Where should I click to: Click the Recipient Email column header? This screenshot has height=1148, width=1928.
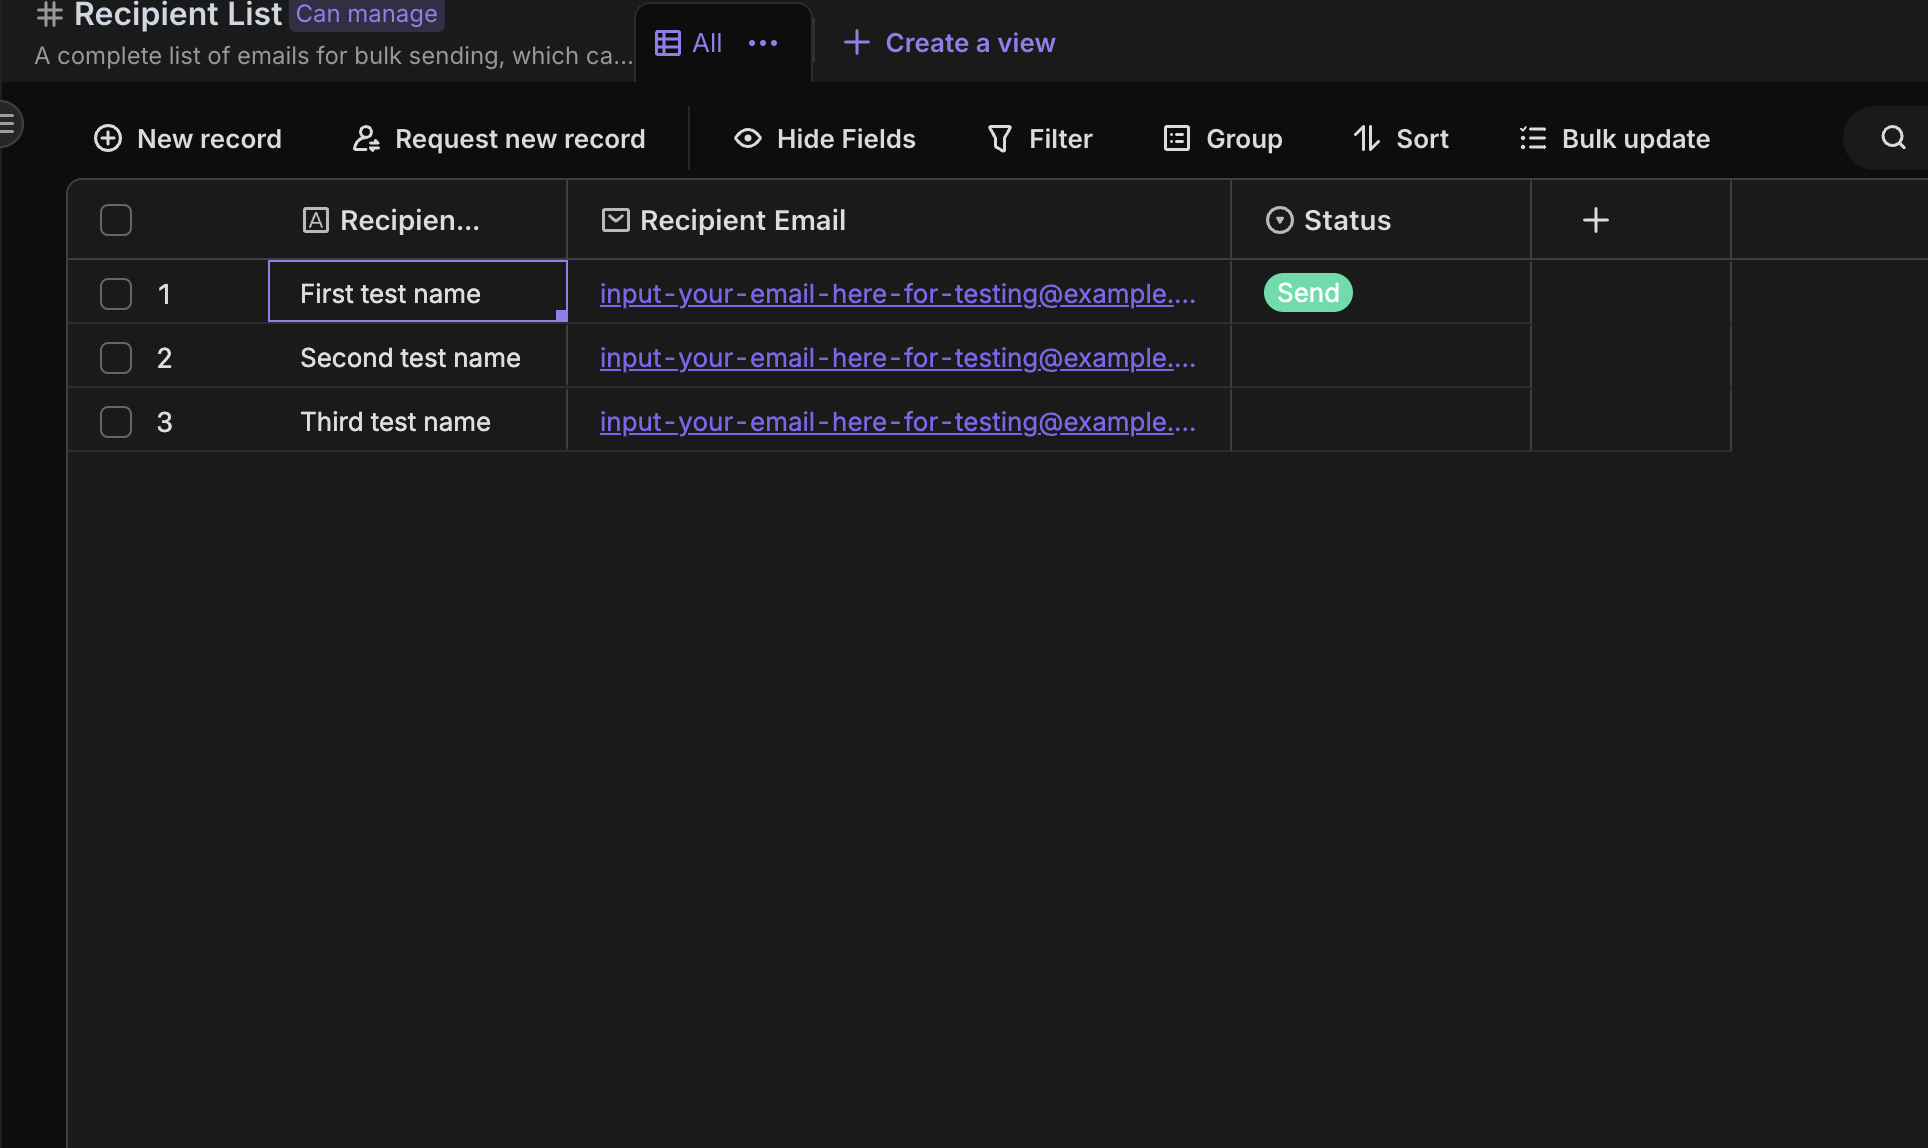899,220
